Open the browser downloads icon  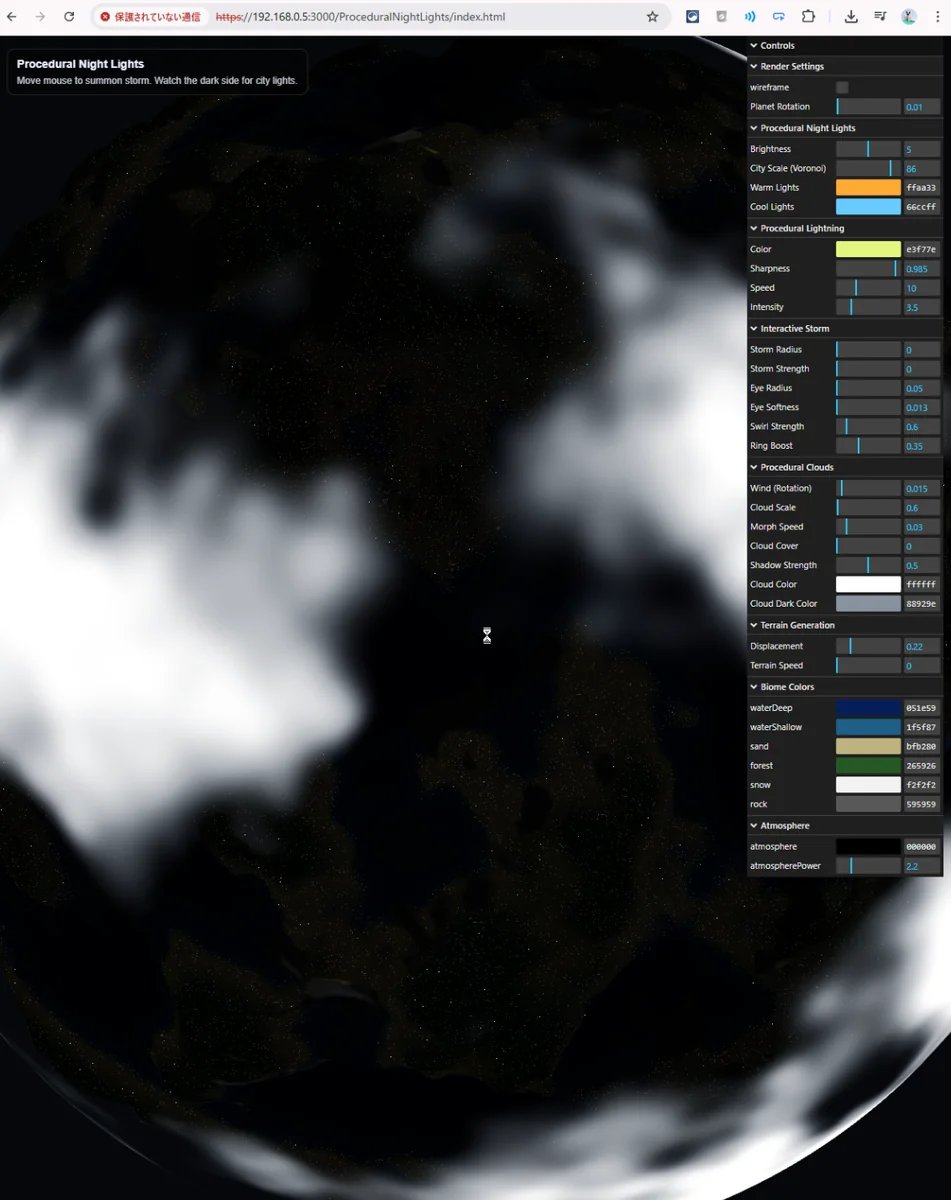[x=851, y=17]
